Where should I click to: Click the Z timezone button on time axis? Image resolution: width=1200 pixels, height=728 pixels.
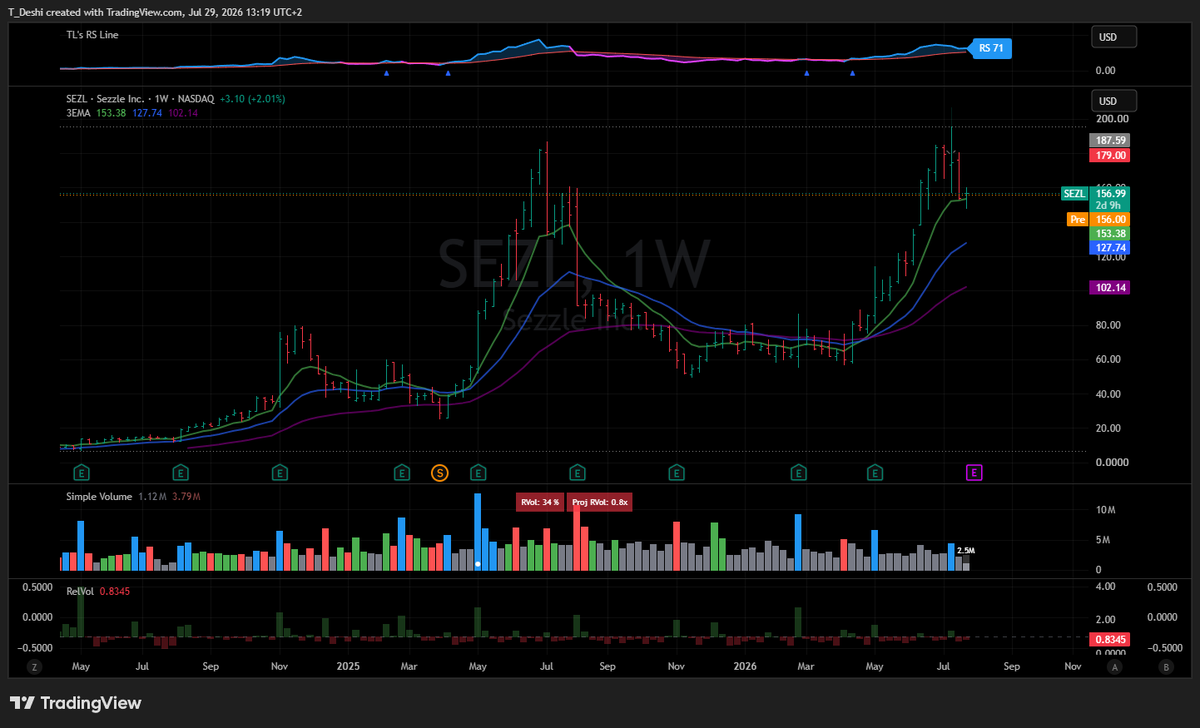pyautogui.click(x=33, y=666)
